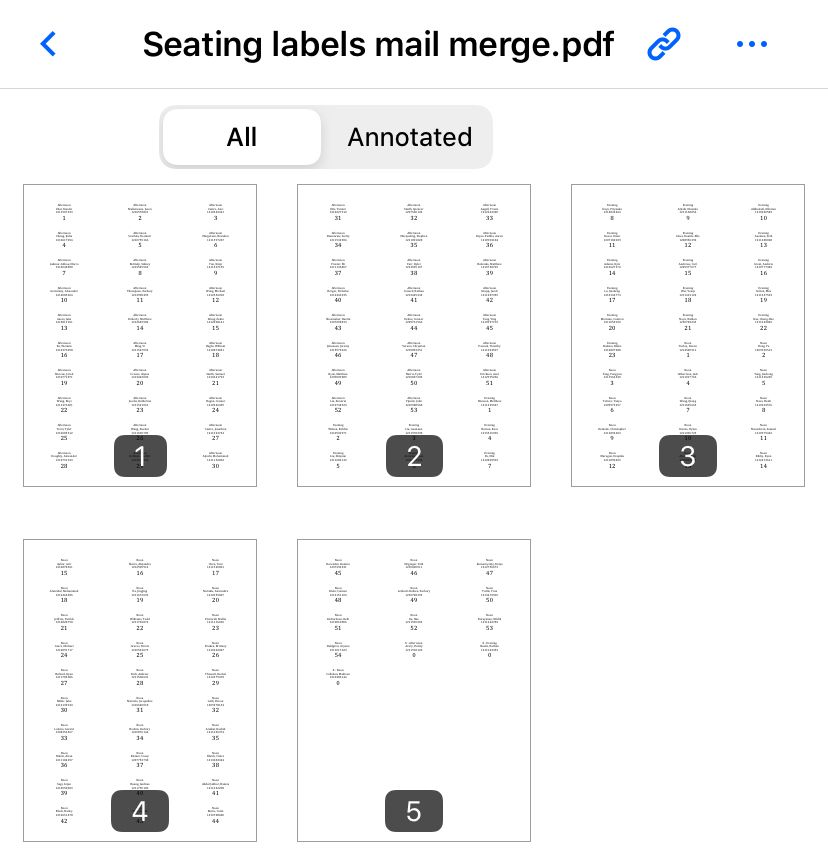
Task: Click seat label 54 on page 5 thumbnail
Action: [x=338, y=654]
